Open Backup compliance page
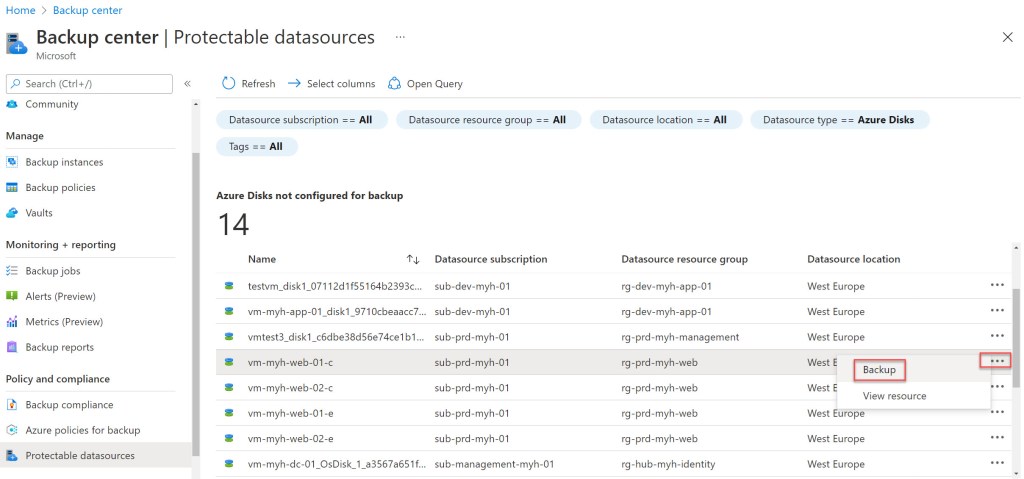The image size is (1024, 479). 69,405
